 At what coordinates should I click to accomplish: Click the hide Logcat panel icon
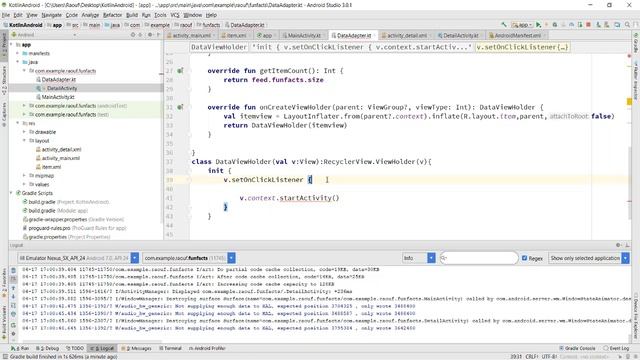point(627,245)
